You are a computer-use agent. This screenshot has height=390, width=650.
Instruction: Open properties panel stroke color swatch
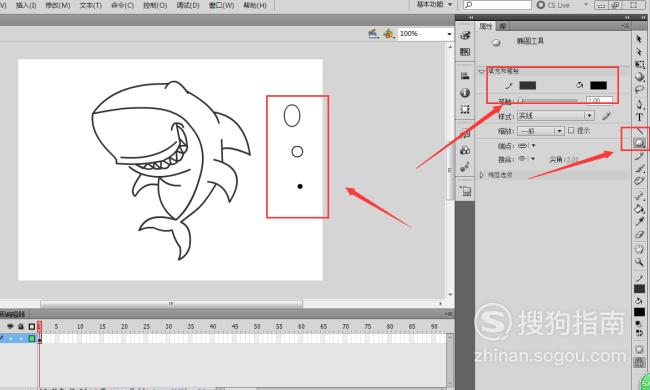(x=528, y=85)
